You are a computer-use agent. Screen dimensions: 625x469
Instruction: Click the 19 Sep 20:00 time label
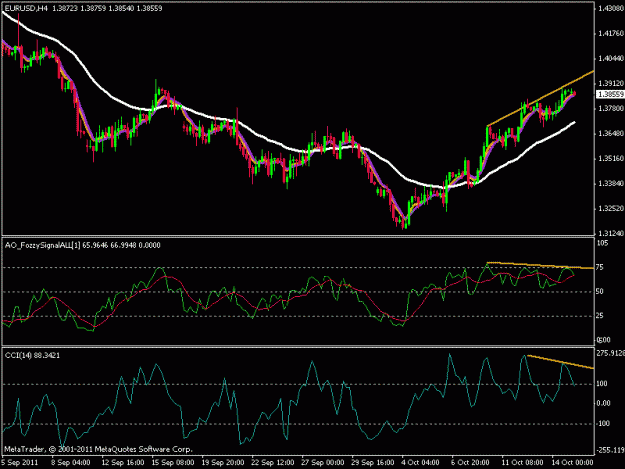pyautogui.click(x=223, y=462)
